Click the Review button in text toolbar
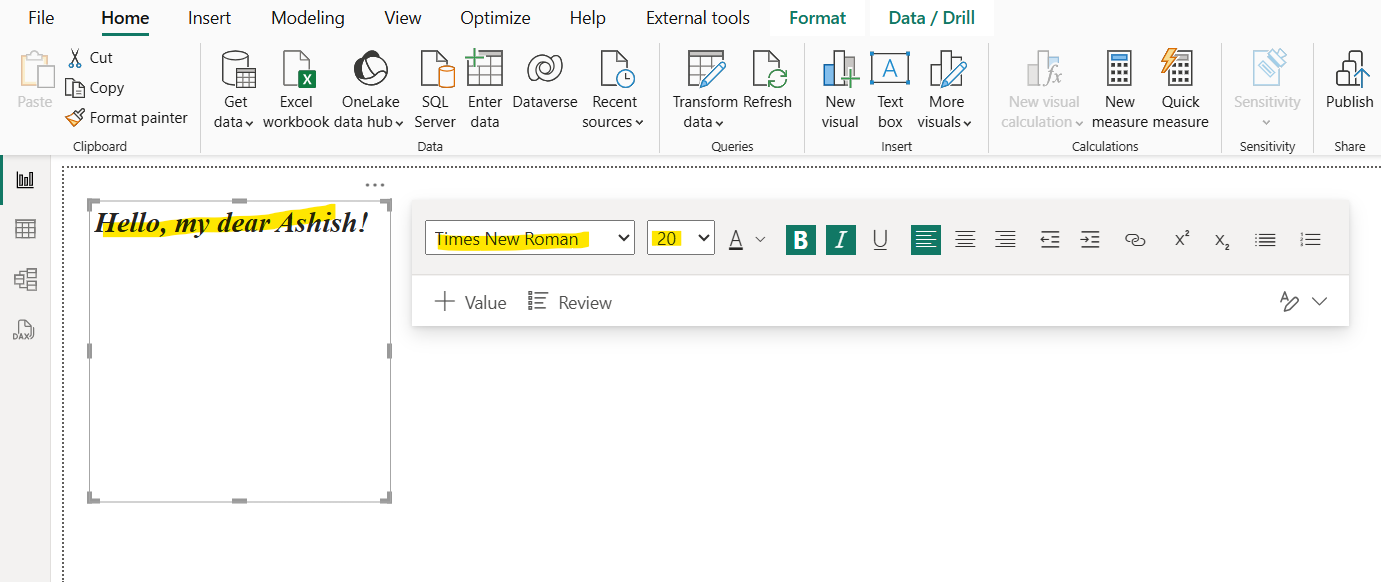 click(x=569, y=301)
